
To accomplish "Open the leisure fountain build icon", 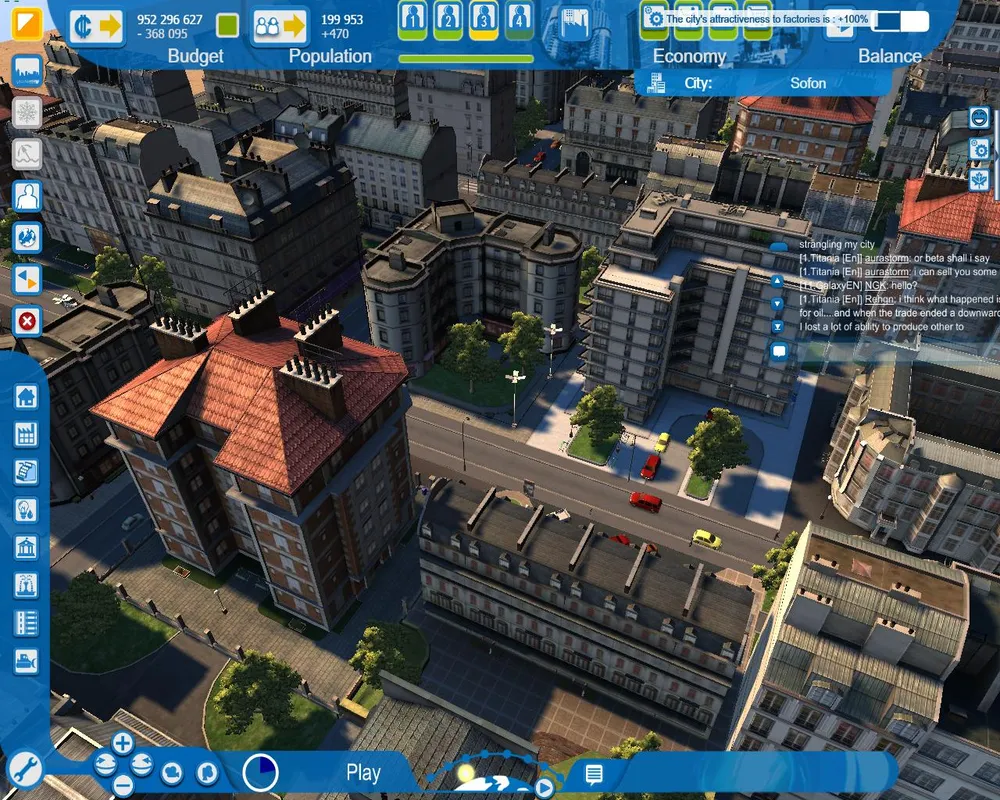I will 26,585.
